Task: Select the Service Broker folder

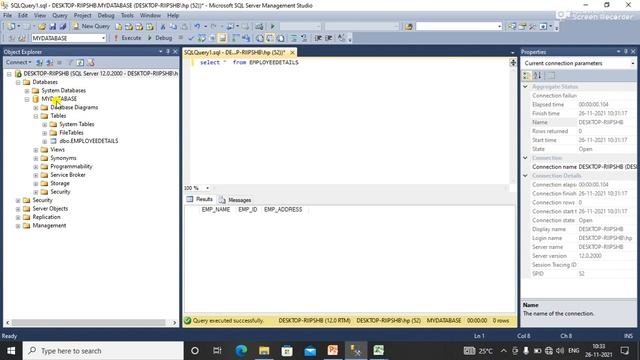Action: click(x=68, y=175)
